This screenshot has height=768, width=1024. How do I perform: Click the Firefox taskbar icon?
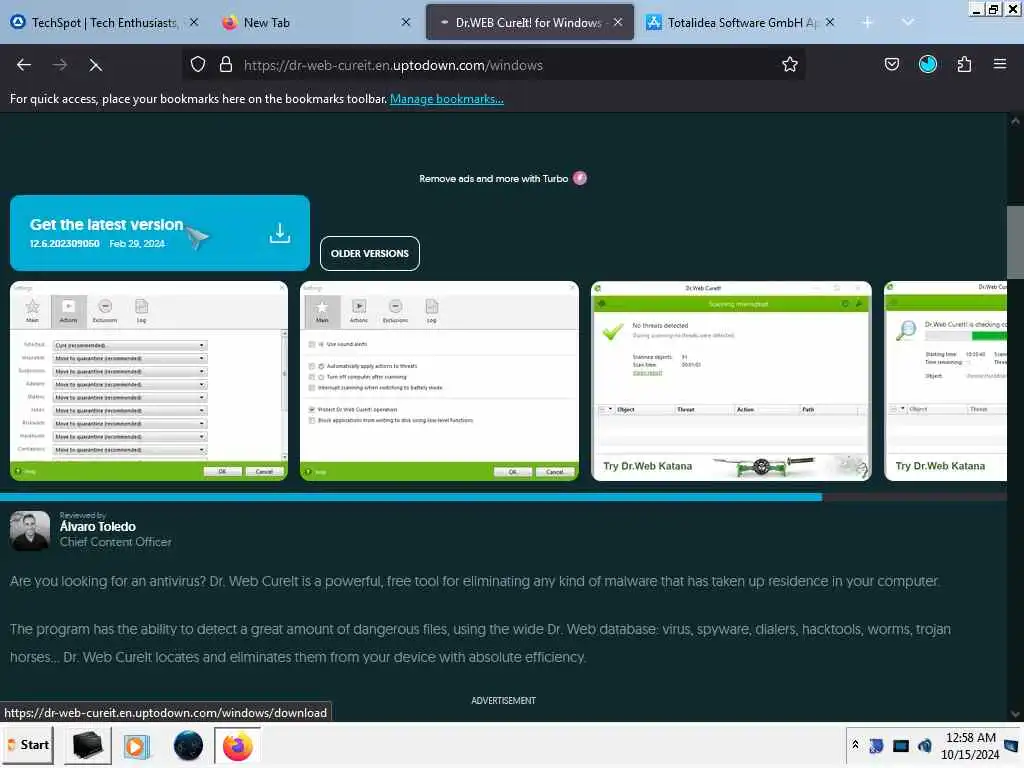[x=238, y=745]
